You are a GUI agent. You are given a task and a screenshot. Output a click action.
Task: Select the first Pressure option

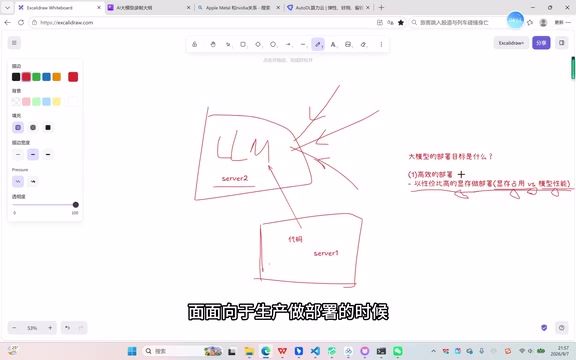click(18, 181)
